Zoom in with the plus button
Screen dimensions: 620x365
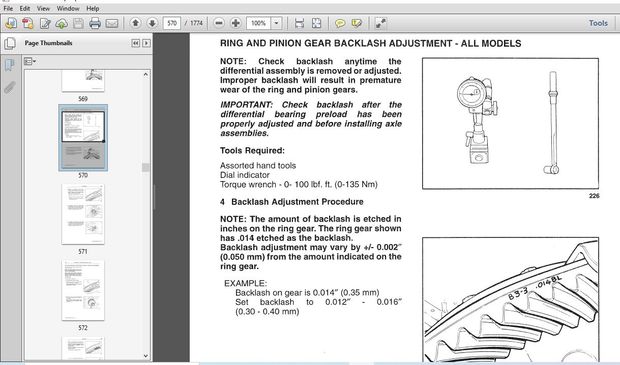coord(236,23)
